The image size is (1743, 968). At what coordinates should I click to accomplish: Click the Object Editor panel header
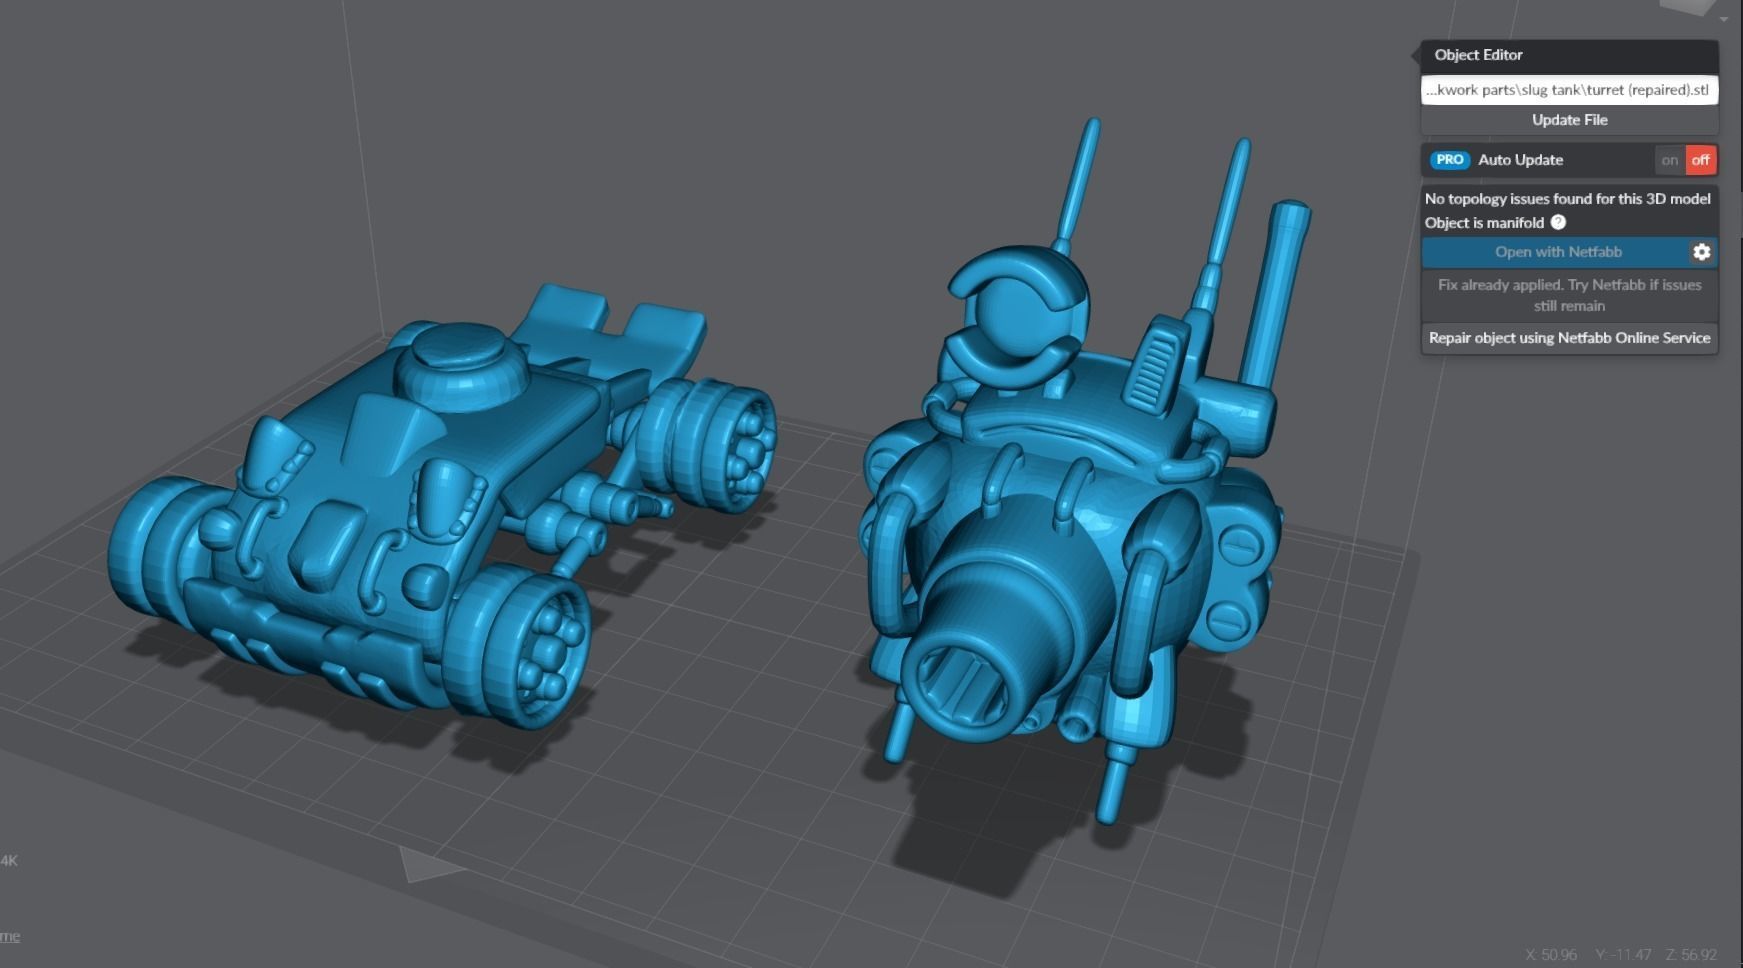[1569, 55]
